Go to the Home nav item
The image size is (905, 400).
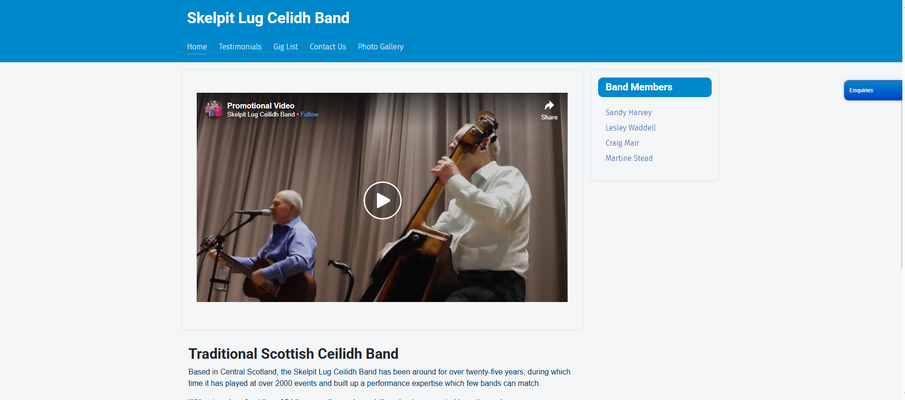coord(197,47)
